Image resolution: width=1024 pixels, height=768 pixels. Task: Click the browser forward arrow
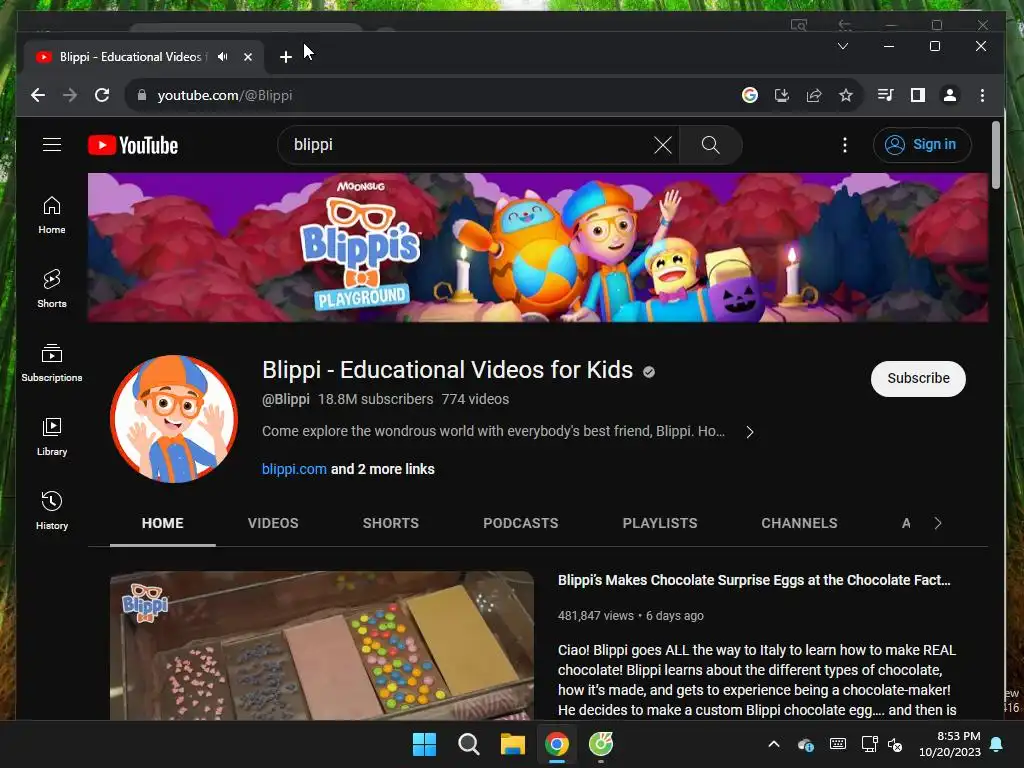click(x=70, y=95)
